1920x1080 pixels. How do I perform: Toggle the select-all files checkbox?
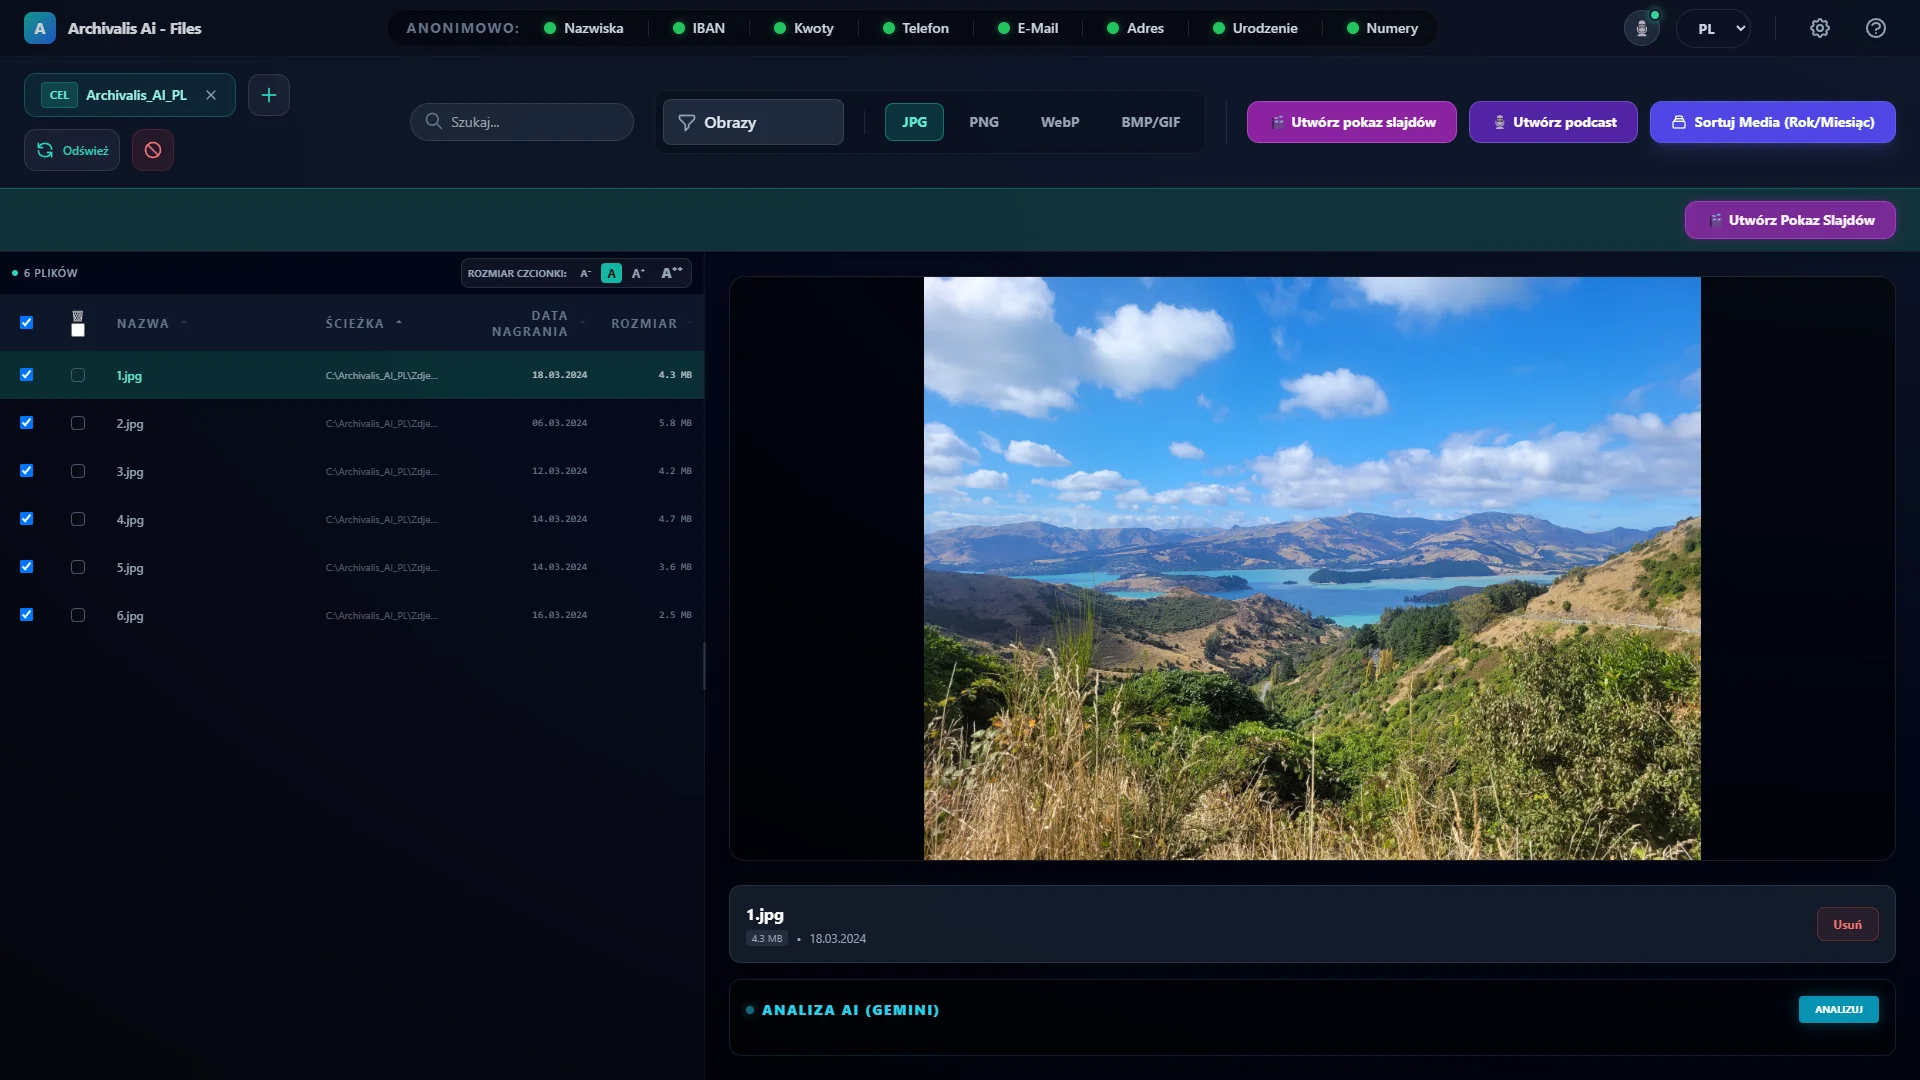coord(27,323)
